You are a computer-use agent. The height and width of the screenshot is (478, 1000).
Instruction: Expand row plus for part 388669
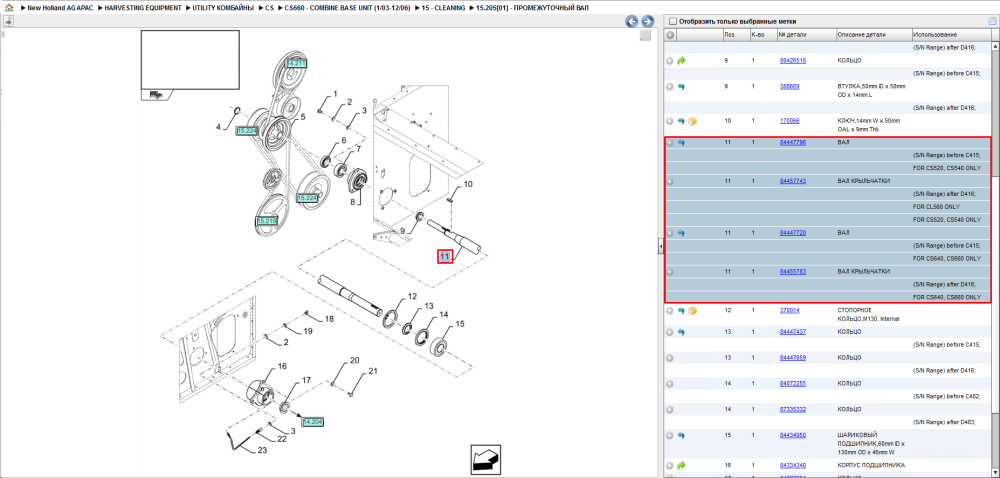coord(670,87)
